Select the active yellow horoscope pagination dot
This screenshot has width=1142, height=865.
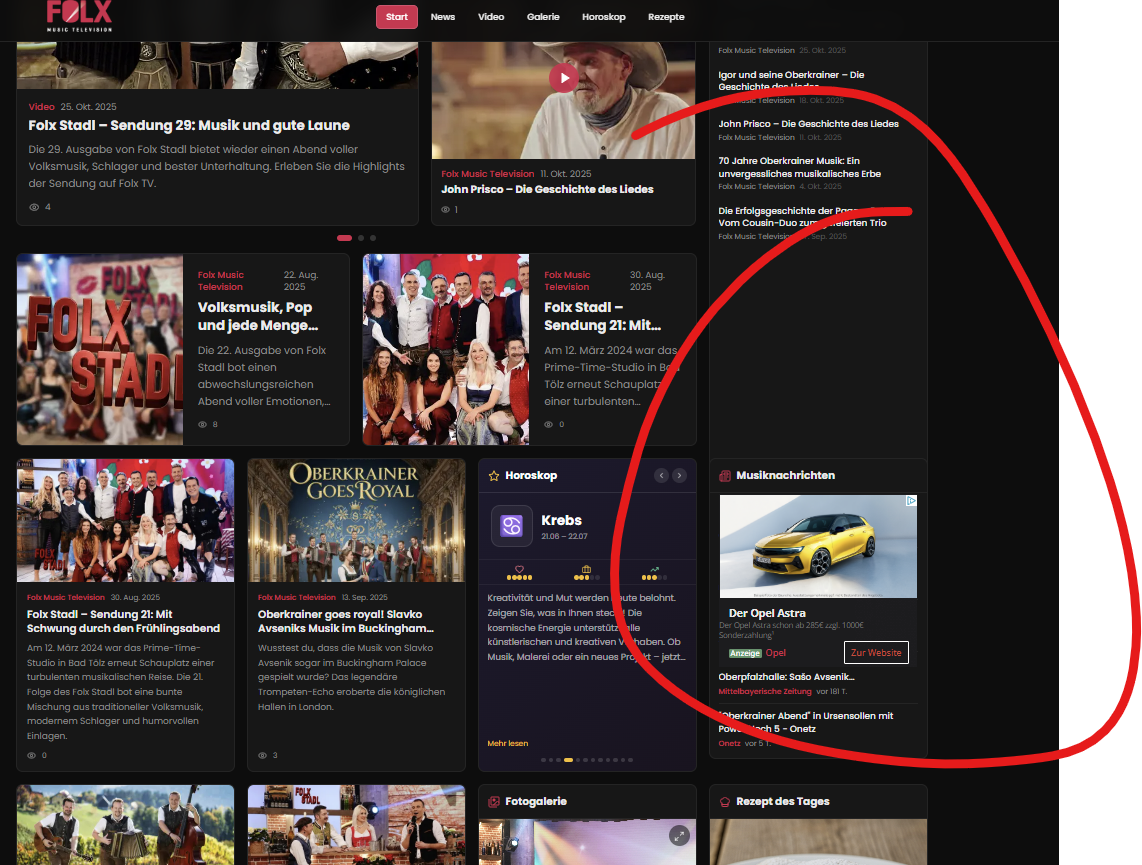pyautogui.click(x=568, y=760)
